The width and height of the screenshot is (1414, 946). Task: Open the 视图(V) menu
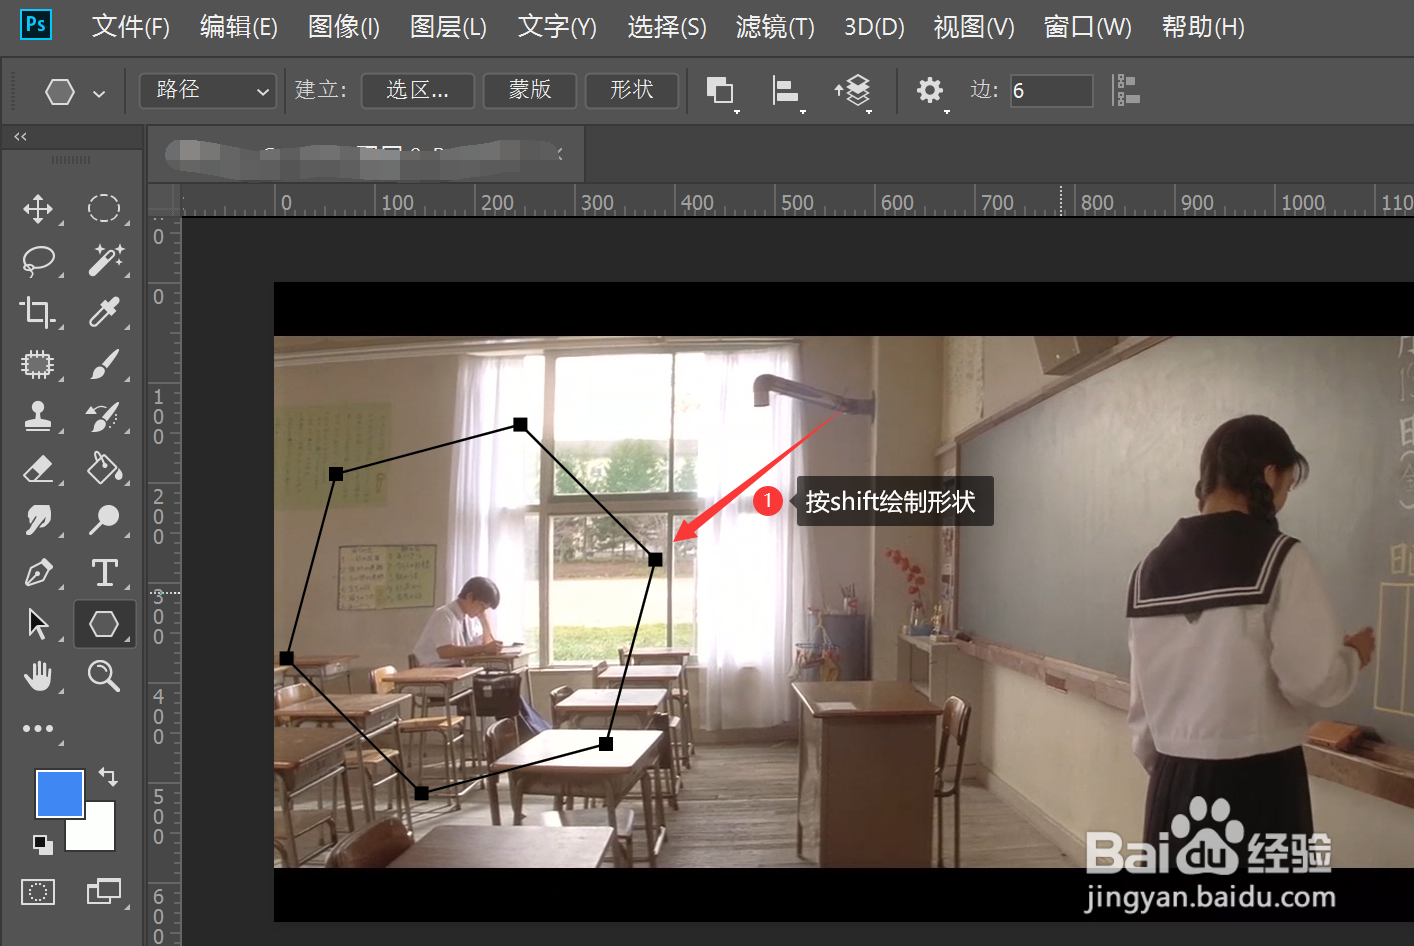click(974, 27)
